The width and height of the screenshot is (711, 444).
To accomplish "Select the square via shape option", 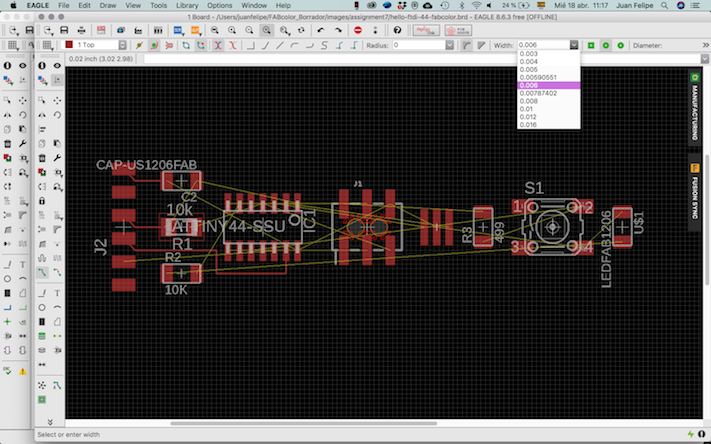I will coord(591,45).
